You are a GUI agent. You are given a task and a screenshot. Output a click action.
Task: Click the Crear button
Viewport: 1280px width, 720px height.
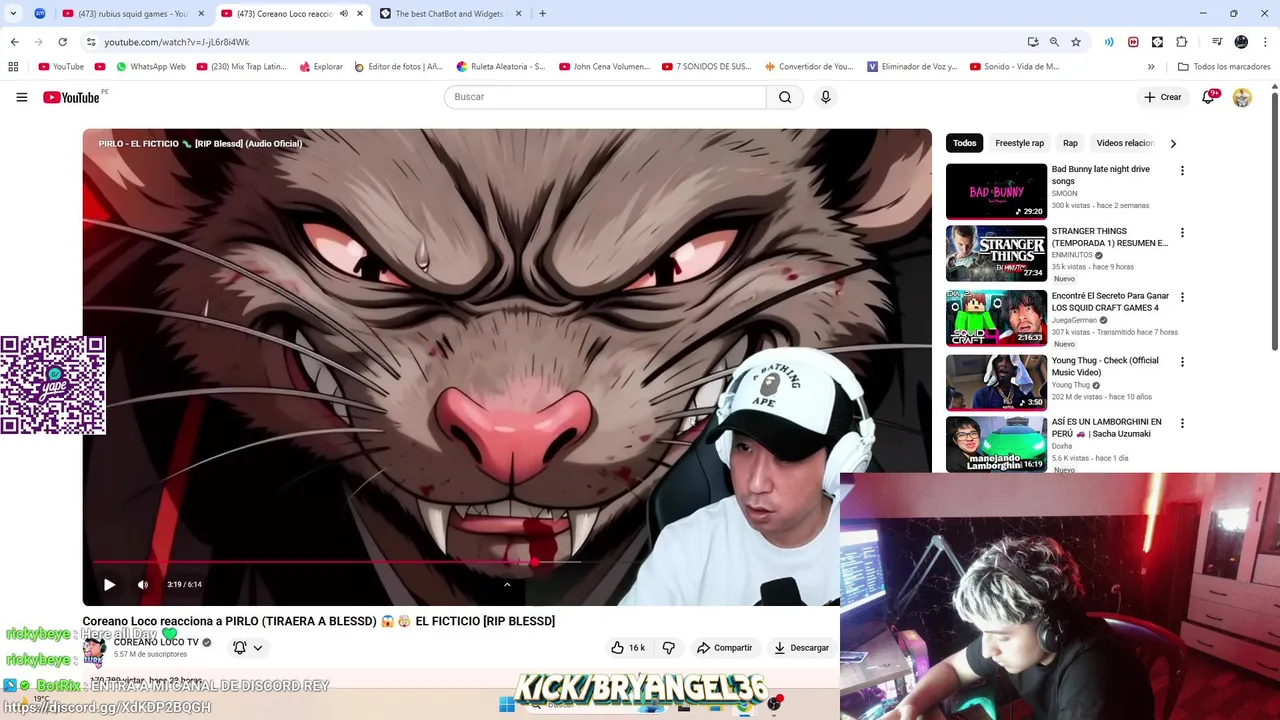click(x=1163, y=97)
